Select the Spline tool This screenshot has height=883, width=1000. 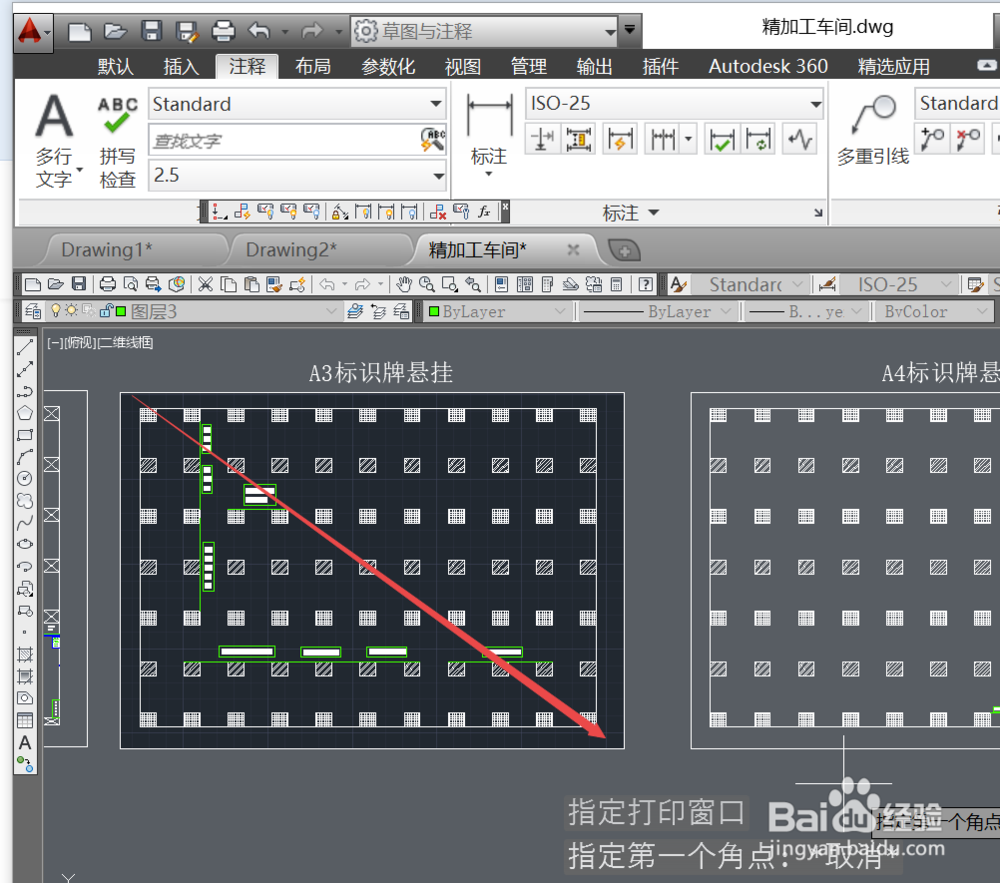25,523
